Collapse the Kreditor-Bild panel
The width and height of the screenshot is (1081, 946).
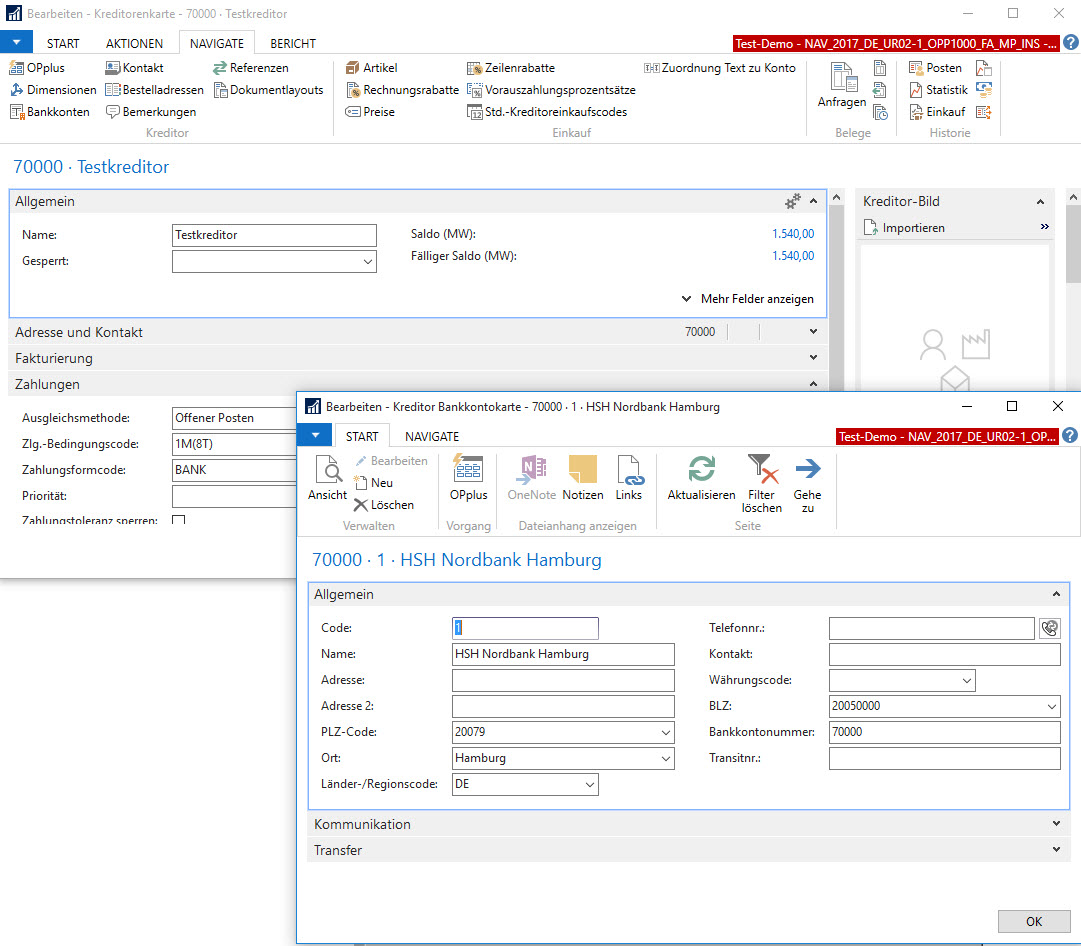1040,201
